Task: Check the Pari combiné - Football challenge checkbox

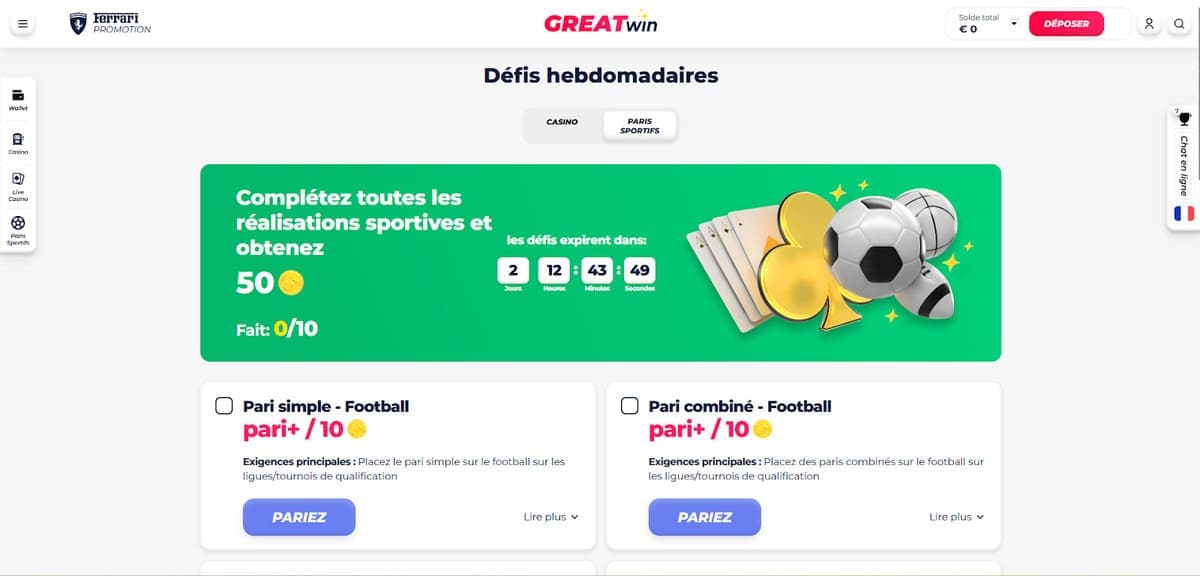Action: (631, 405)
